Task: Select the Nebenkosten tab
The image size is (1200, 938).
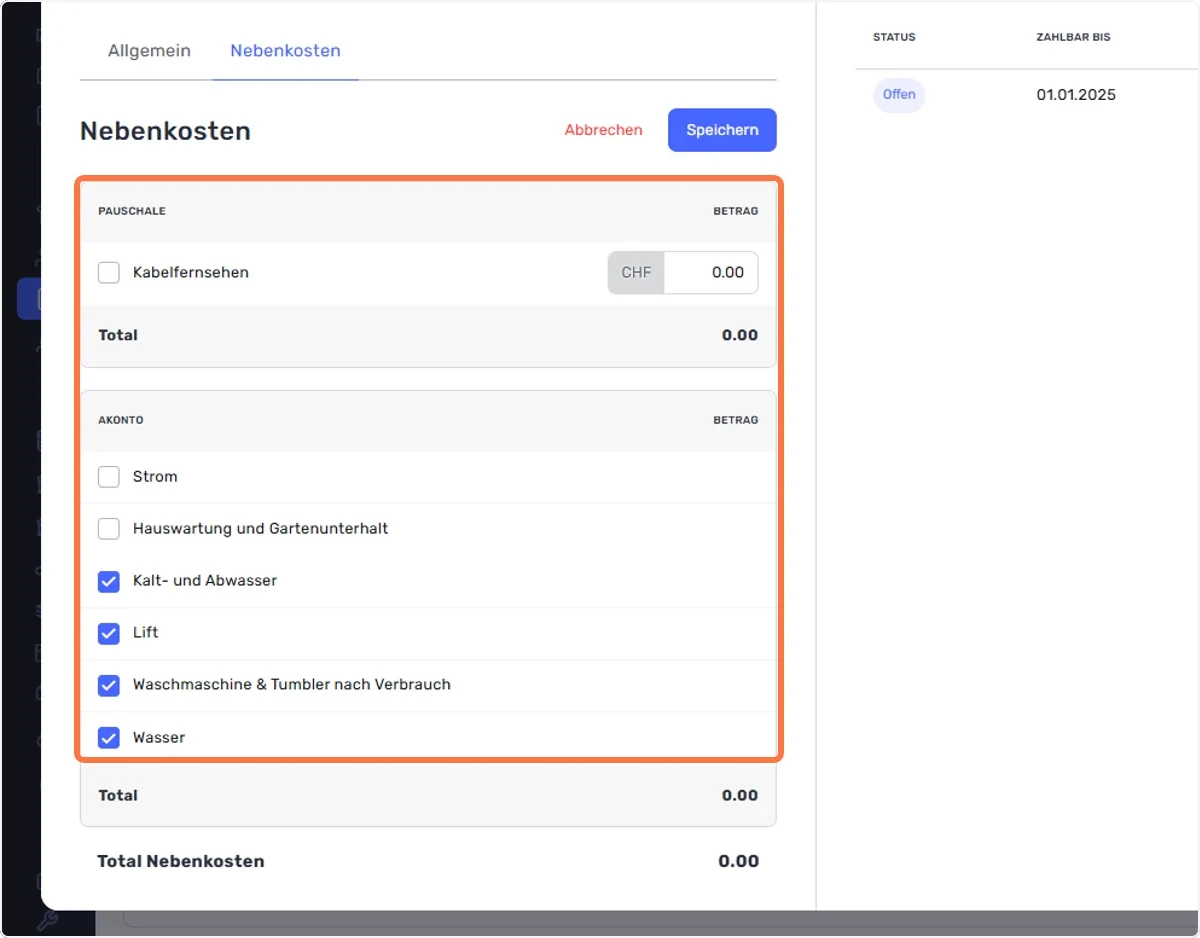Action: click(x=285, y=50)
